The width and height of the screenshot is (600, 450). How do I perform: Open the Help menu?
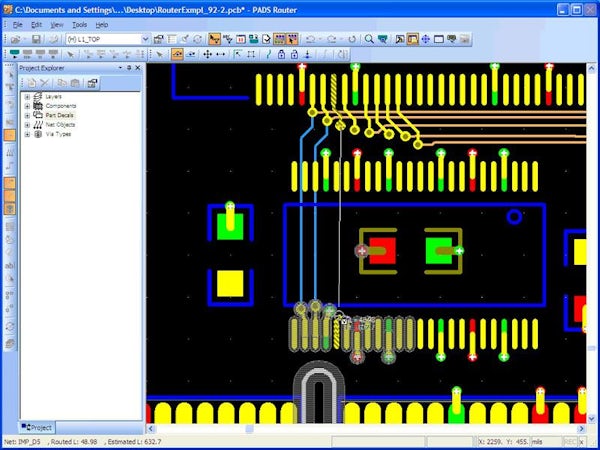point(102,25)
